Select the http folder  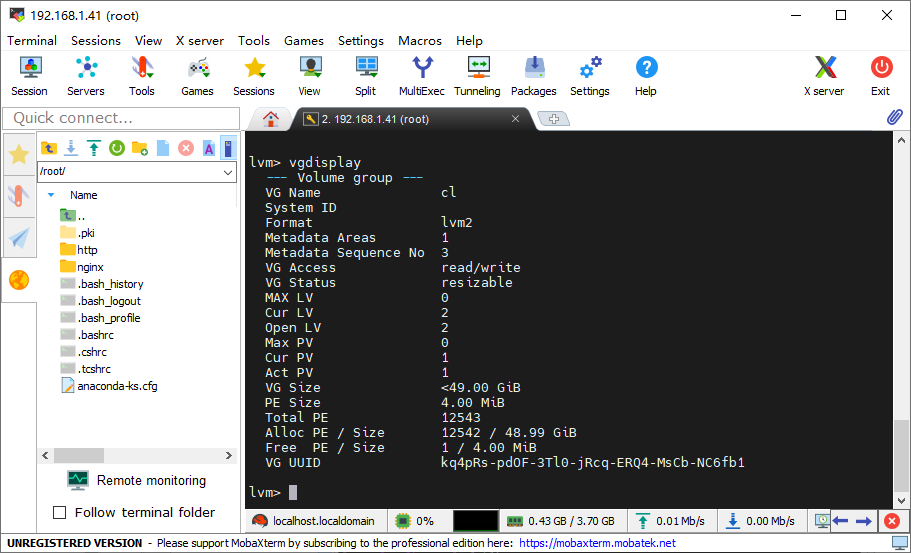78,250
